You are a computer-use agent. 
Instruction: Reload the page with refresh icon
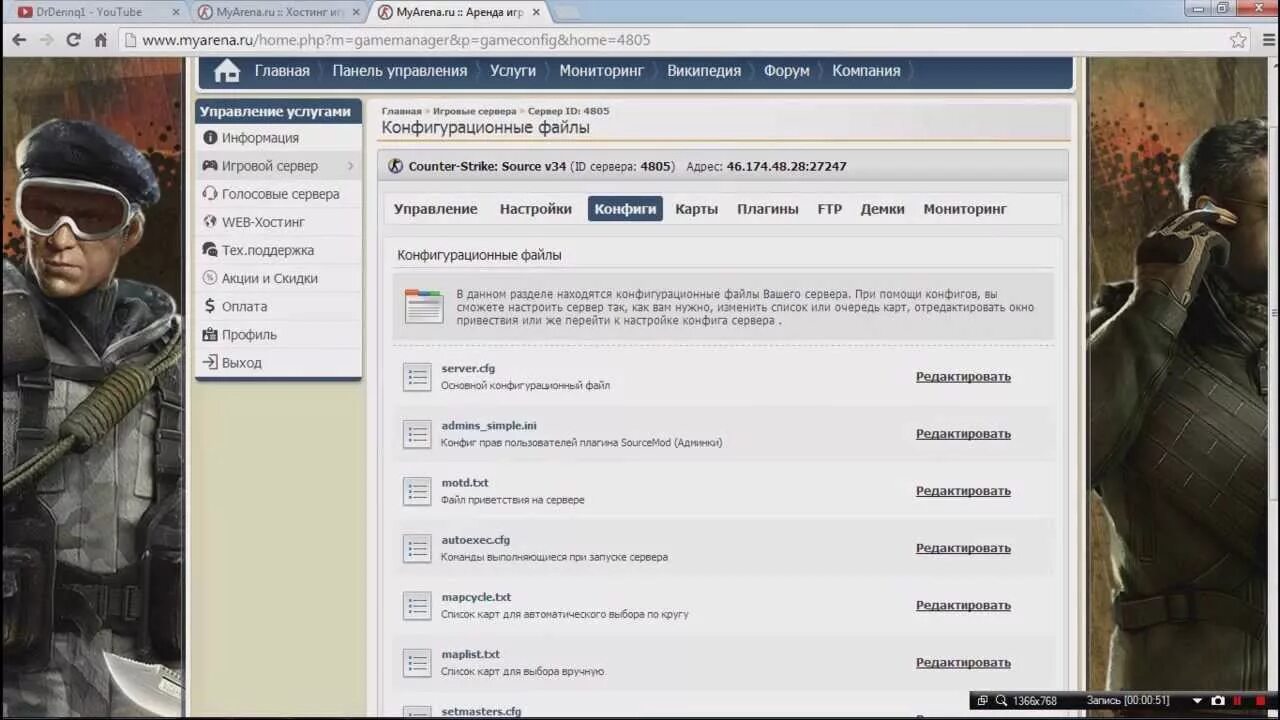pos(73,40)
